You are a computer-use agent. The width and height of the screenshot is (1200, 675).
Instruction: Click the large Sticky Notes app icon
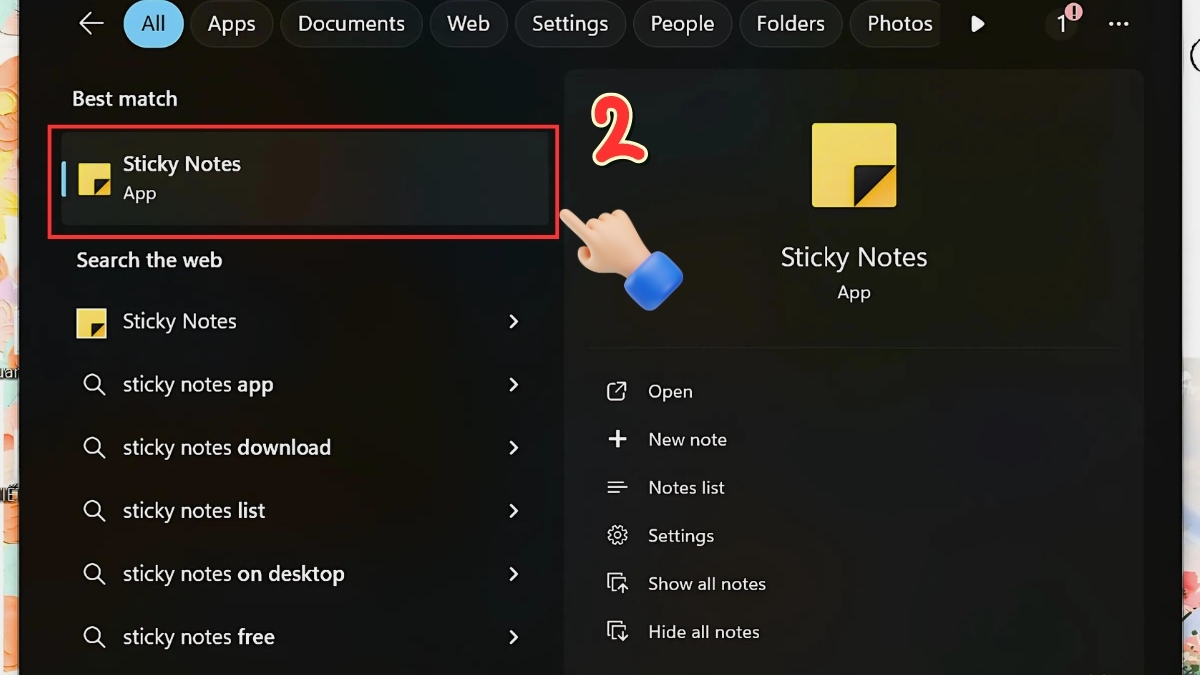(x=853, y=165)
